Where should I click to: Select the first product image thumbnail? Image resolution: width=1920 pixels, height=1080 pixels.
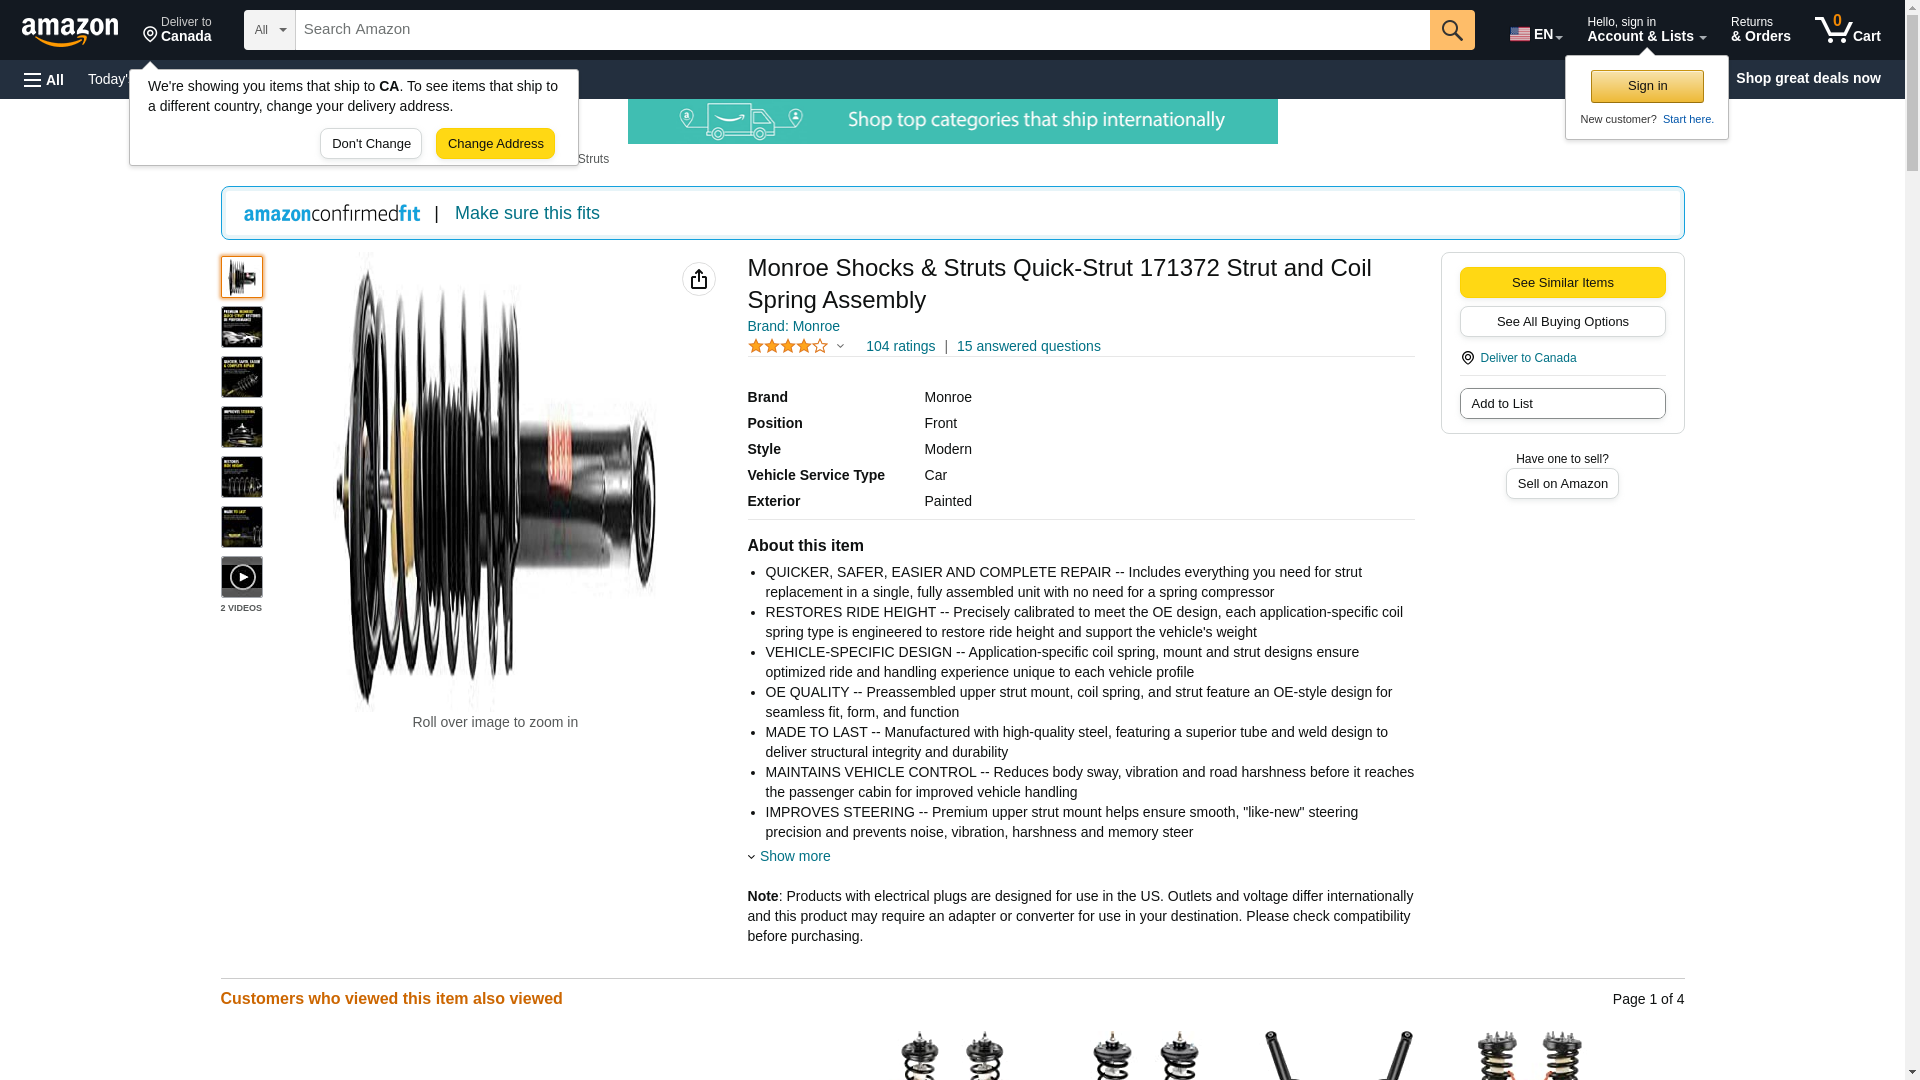coord(242,277)
